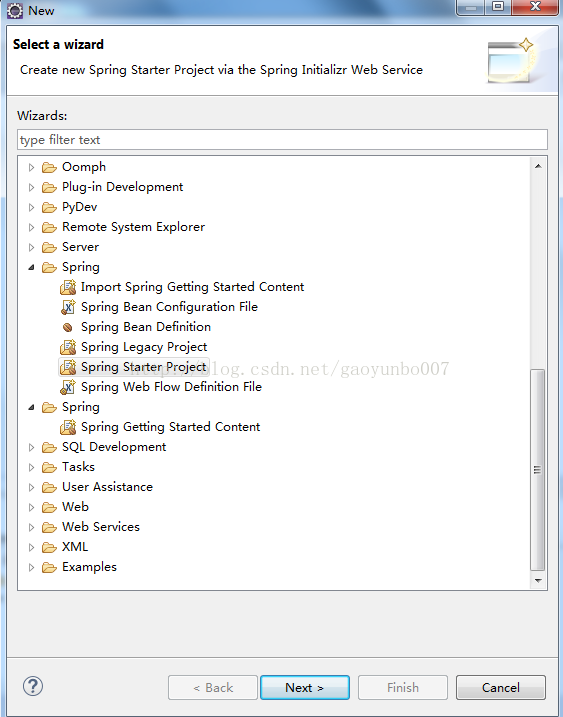
Task: Click the scroll down arrow of wizard list
Action: coord(538,581)
